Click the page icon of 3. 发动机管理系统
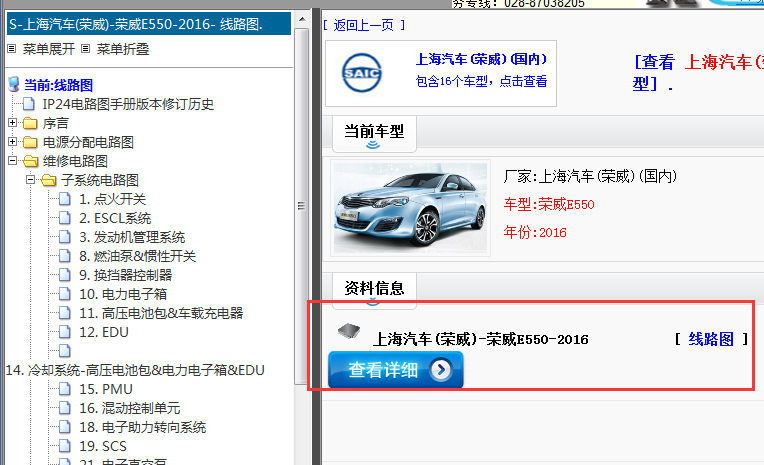764x465 pixels. pos(65,237)
